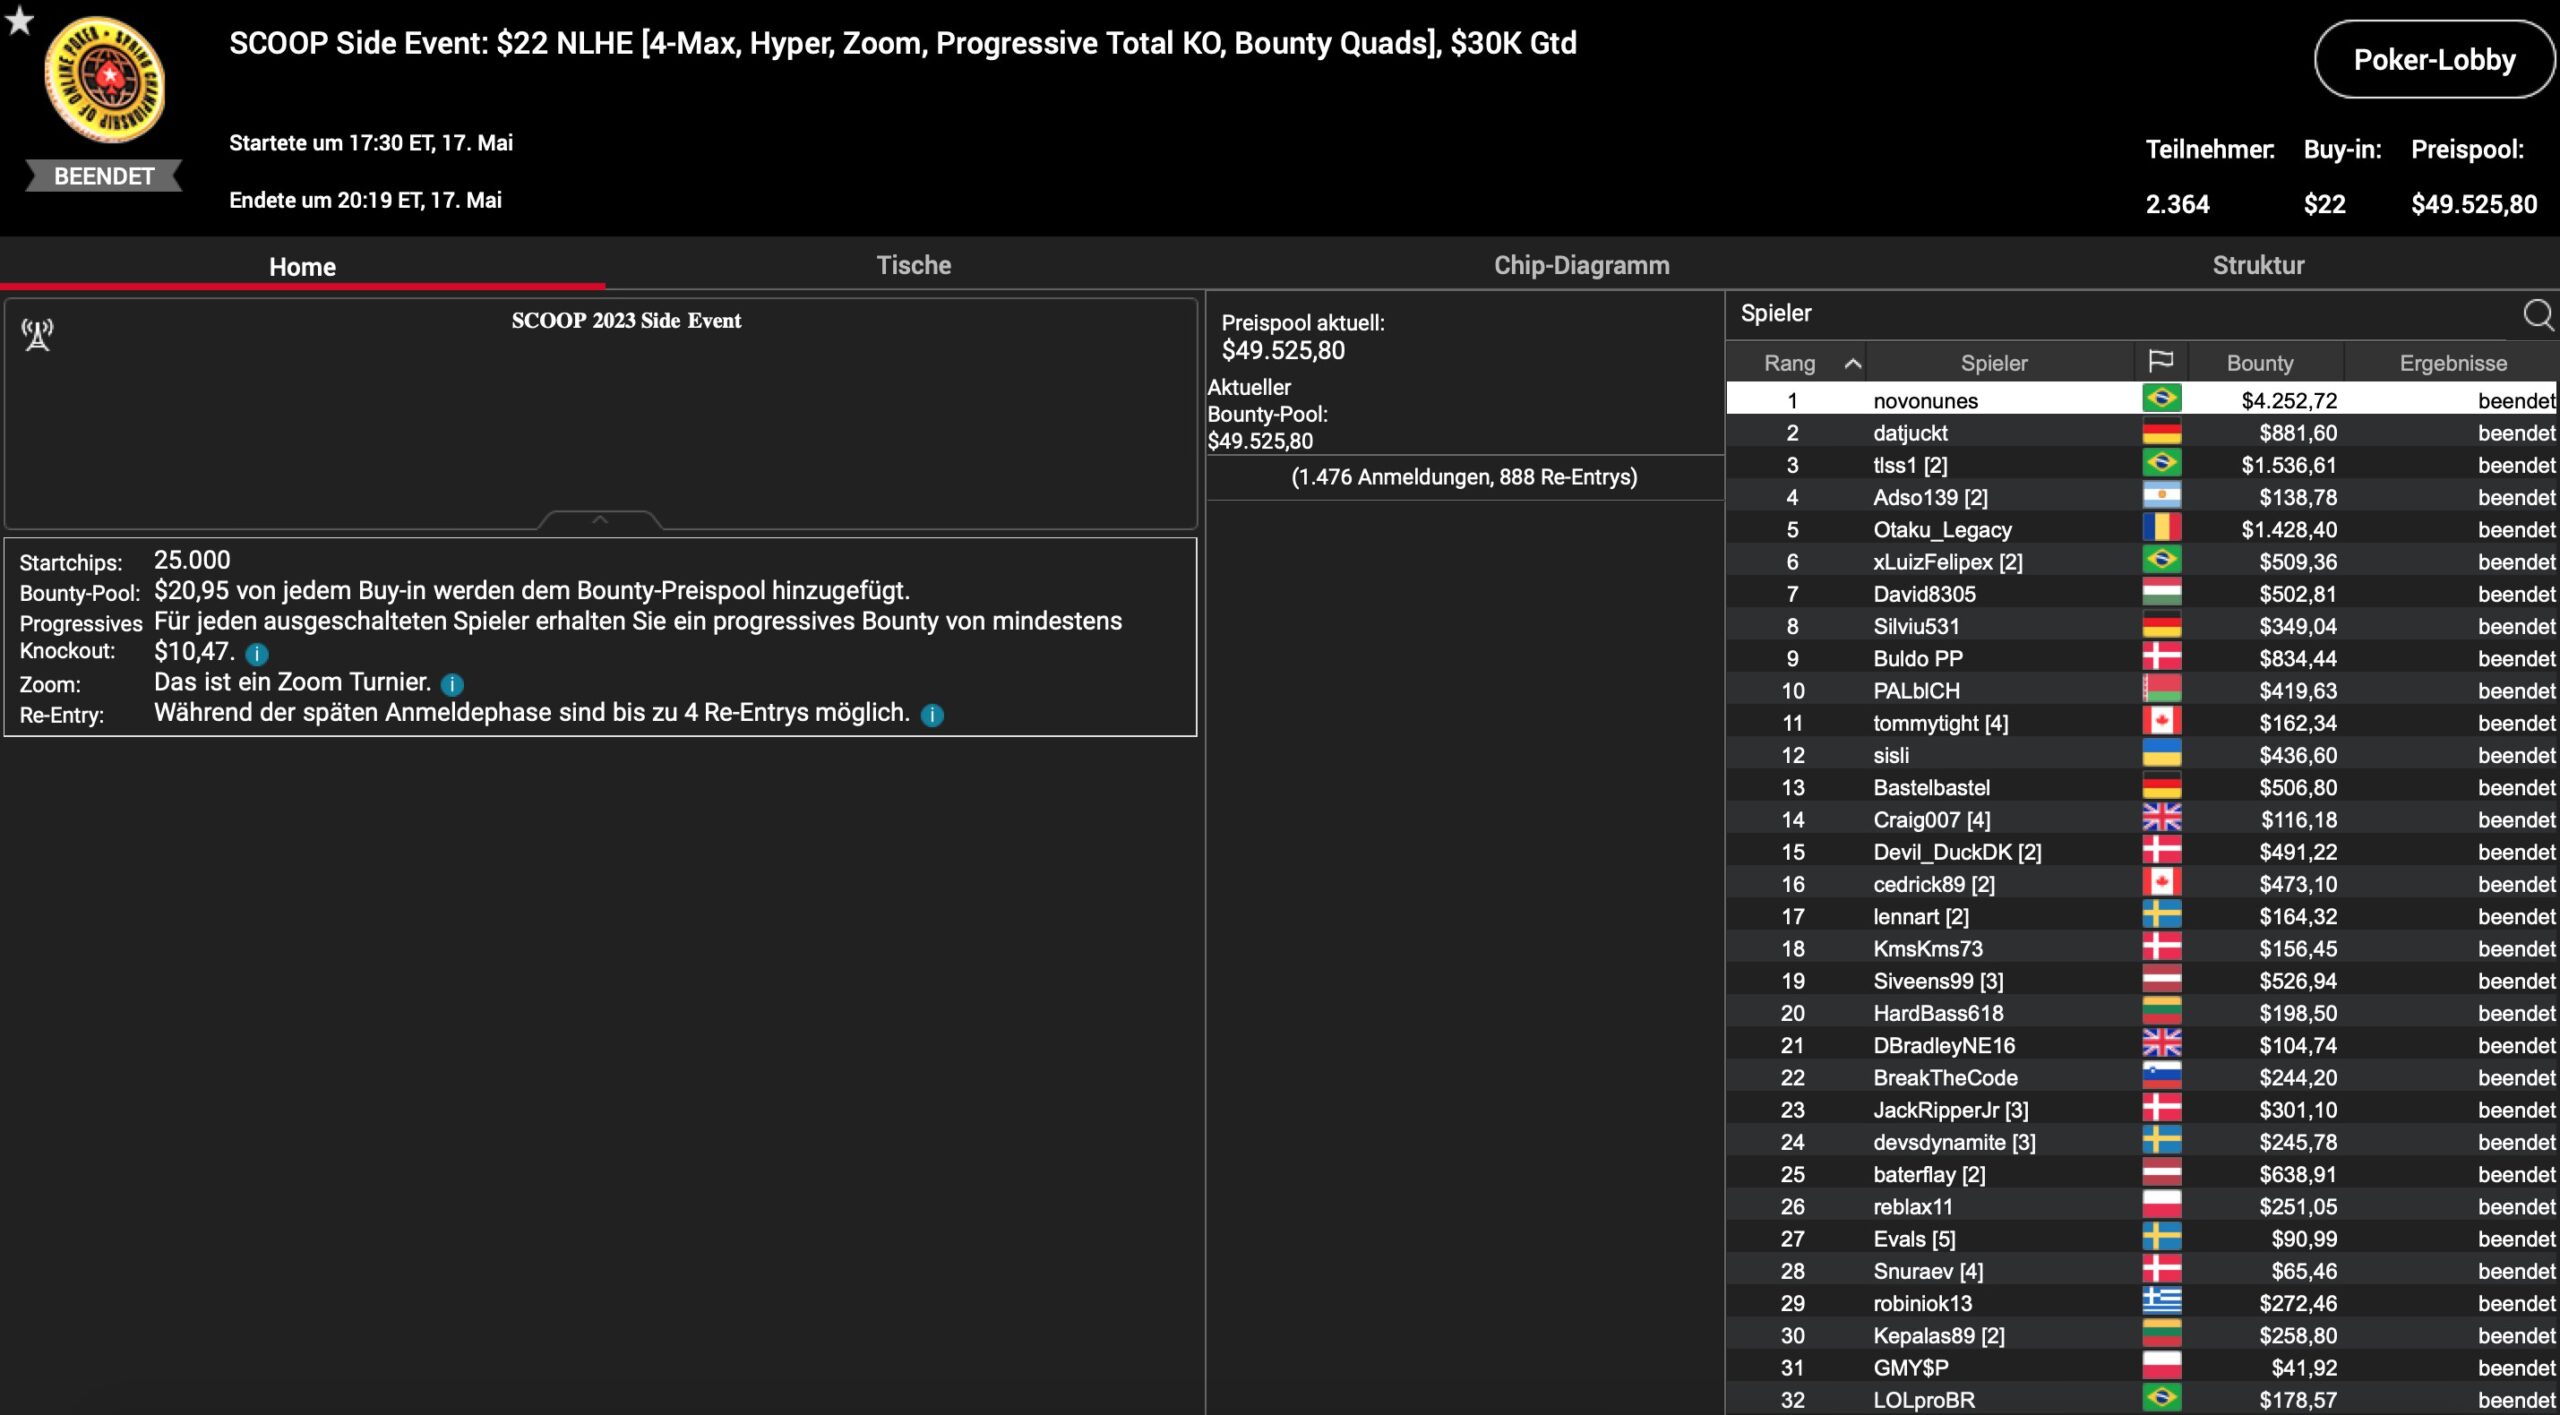Switch to the Struktur tab
Image resolution: width=2560 pixels, height=1415 pixels.
(x=2257, y=265)
